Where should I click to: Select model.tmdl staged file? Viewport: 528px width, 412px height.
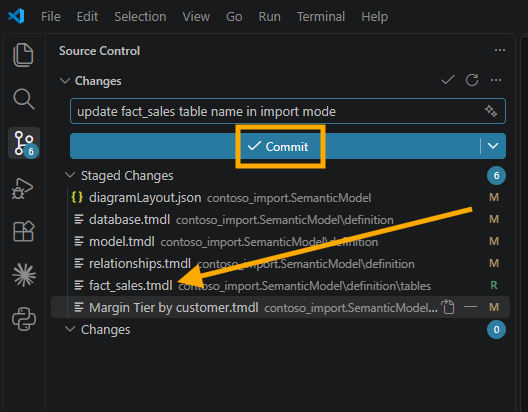(280, 241)
